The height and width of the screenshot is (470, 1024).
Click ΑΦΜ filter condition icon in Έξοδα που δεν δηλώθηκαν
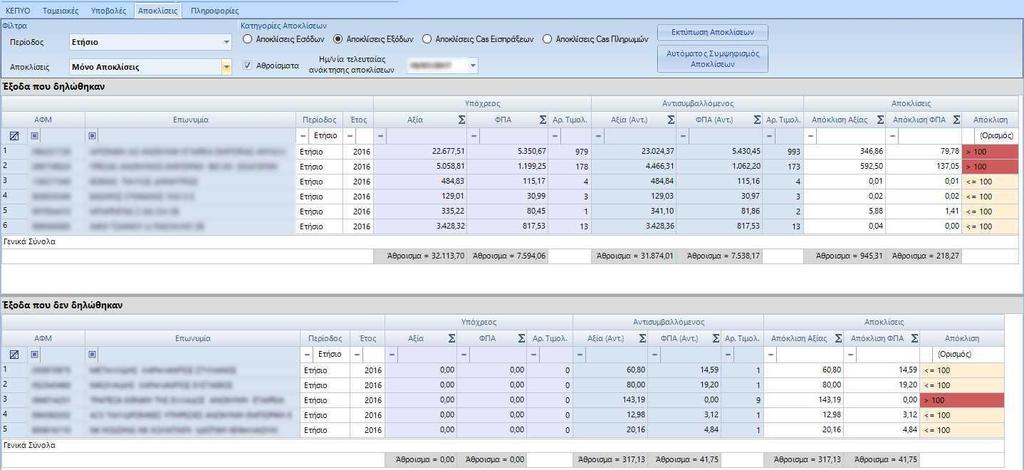(35, 354)
